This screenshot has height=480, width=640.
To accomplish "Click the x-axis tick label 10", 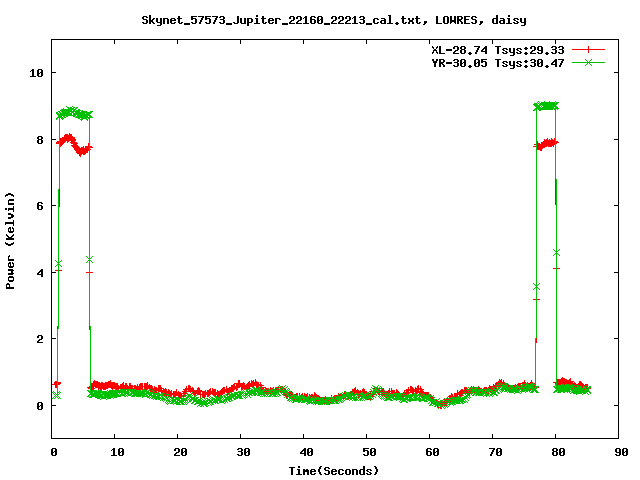I will (x=117, y=452).
